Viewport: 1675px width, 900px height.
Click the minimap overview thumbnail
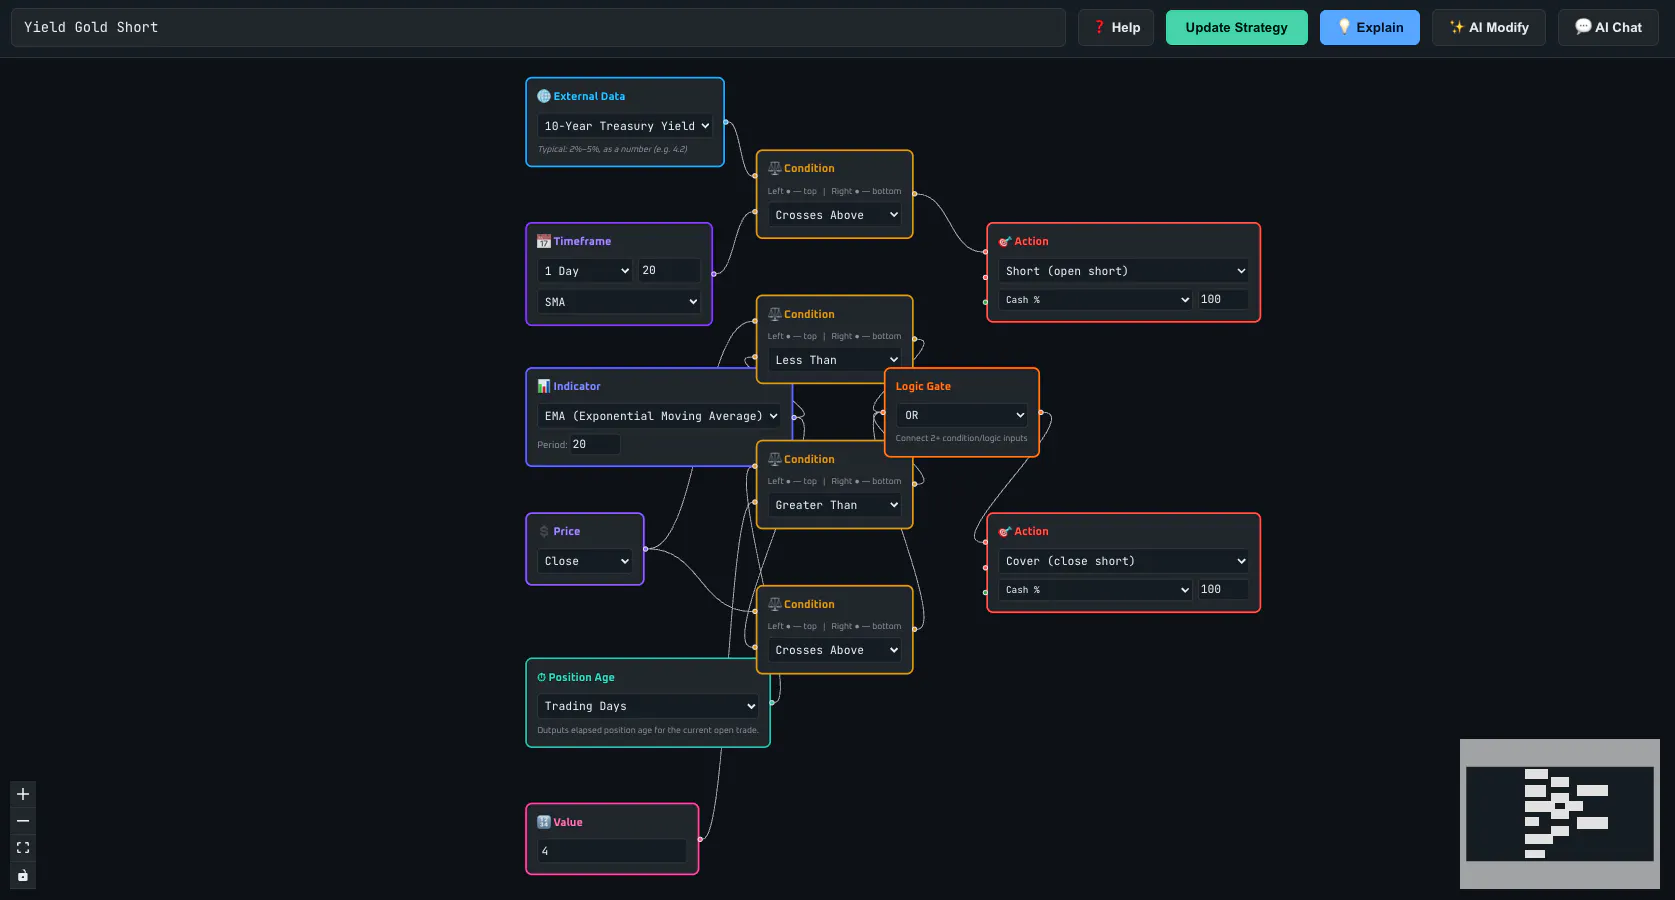1560,814
